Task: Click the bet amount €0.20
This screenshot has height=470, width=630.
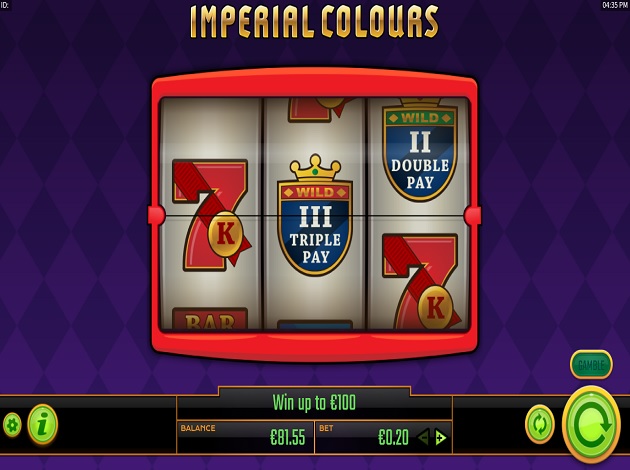Action: point(393,437)
